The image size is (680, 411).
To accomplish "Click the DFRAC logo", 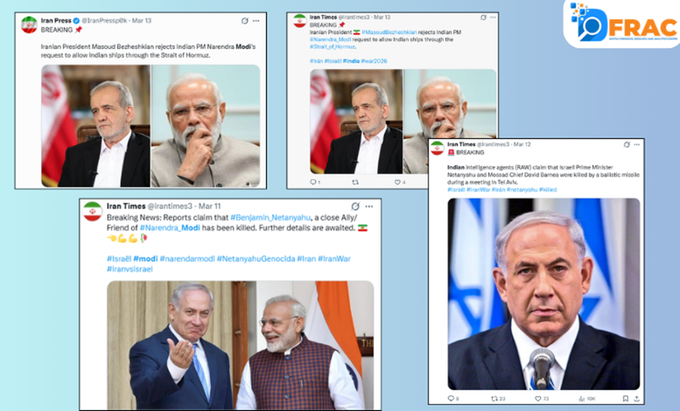I will (624, 24).
